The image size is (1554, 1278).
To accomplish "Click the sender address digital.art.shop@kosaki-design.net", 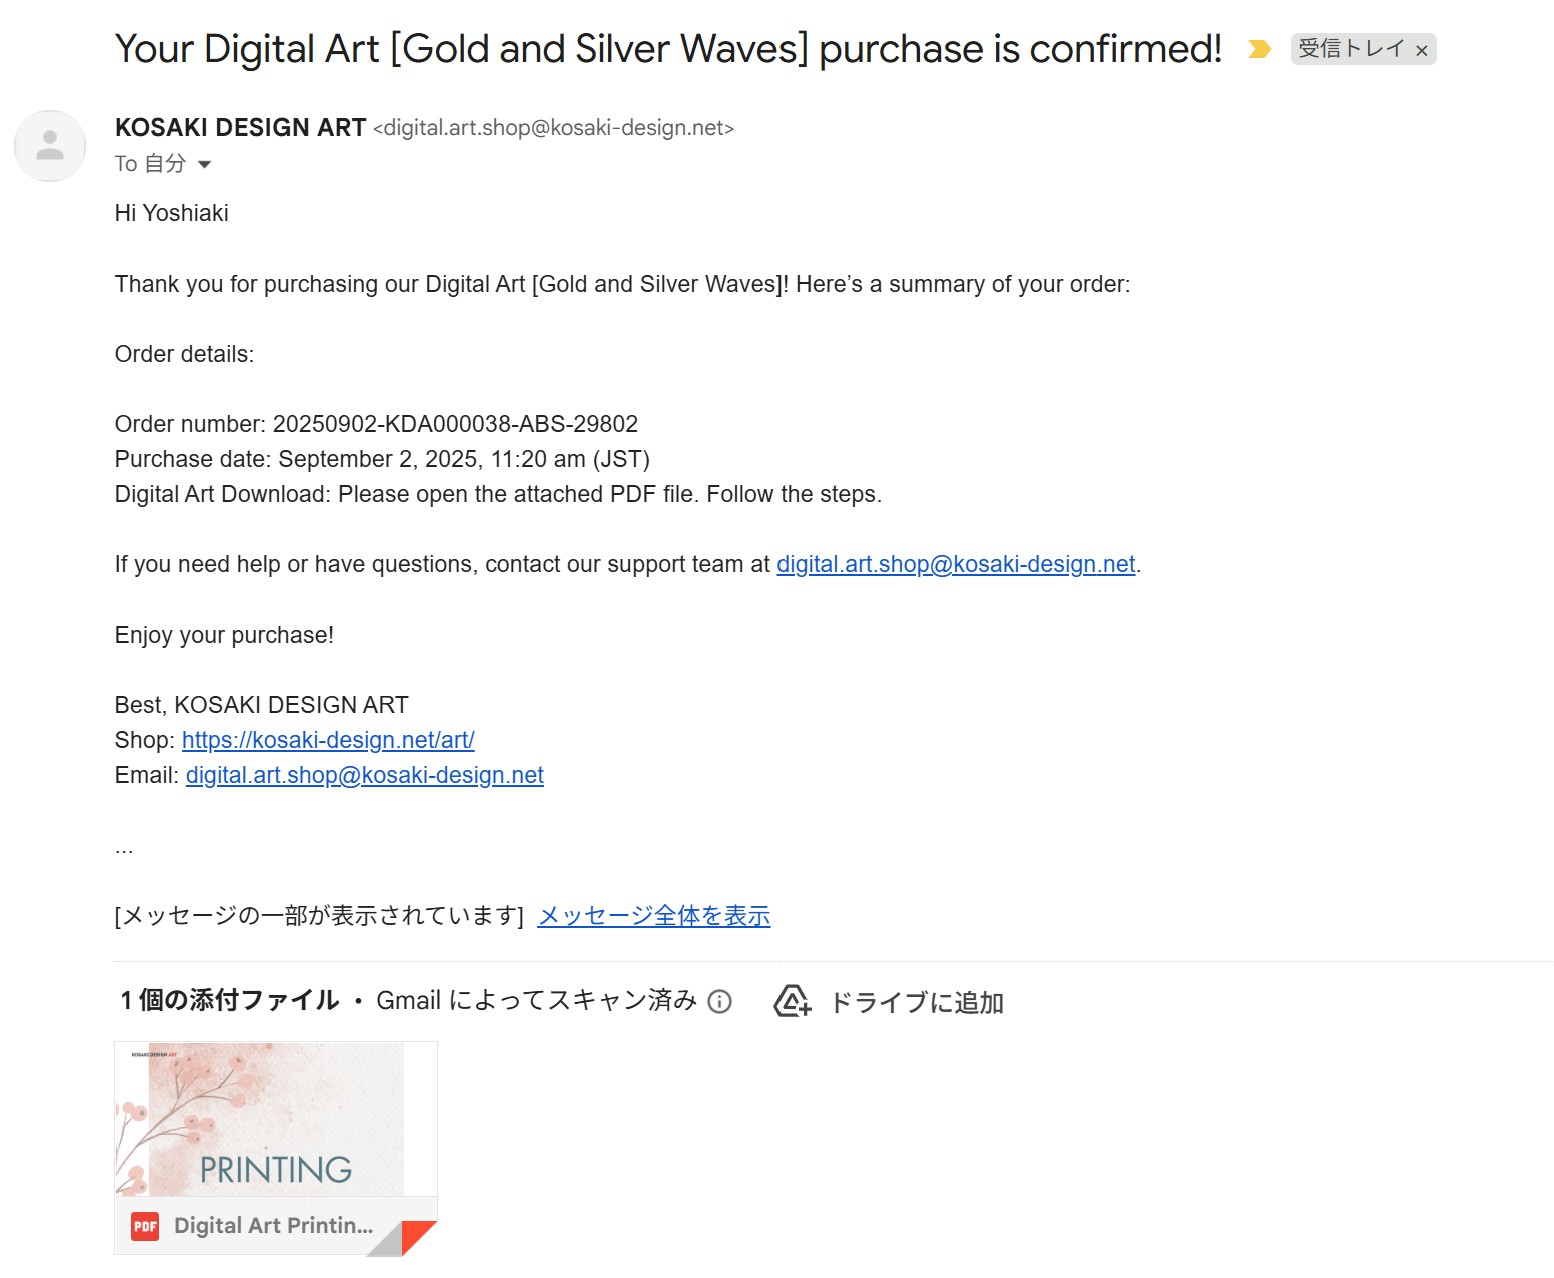I will click(x=553, y=128).
